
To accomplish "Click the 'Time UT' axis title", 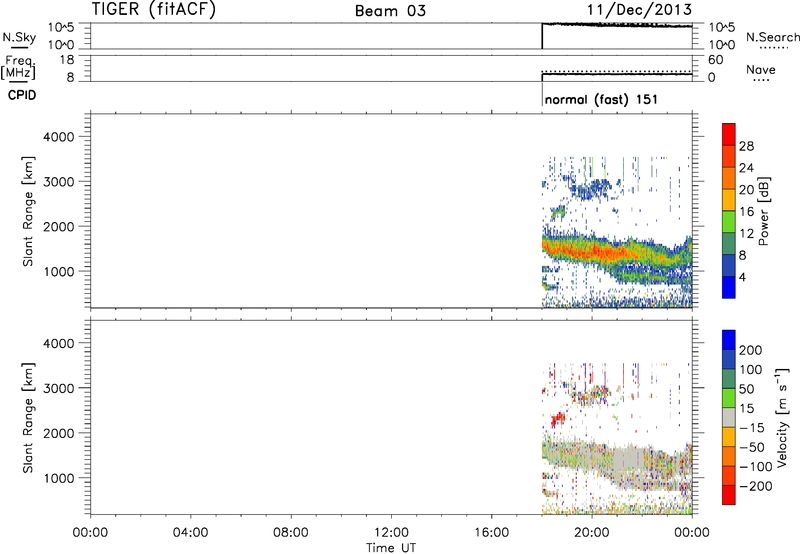I will click(x=391, y=548).
